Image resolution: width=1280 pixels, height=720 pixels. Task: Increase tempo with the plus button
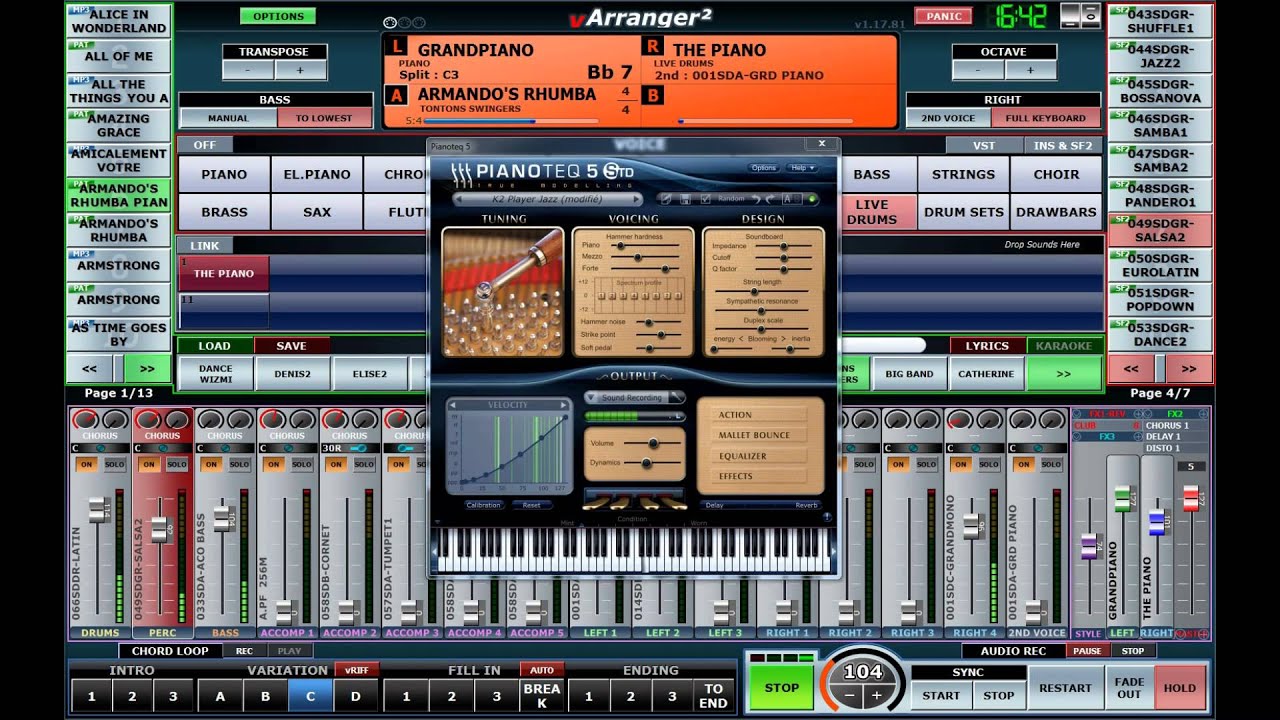click(877, 695)
